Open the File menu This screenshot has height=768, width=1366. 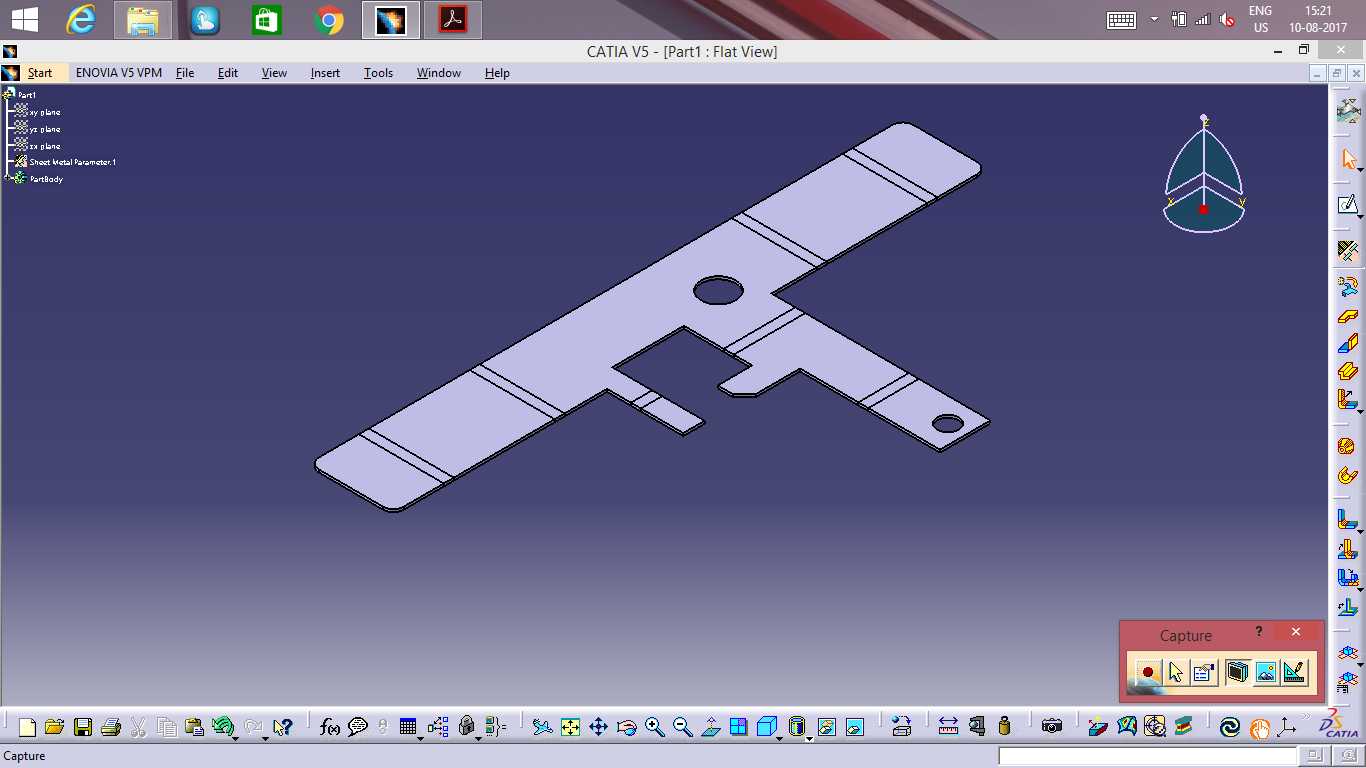185,73
